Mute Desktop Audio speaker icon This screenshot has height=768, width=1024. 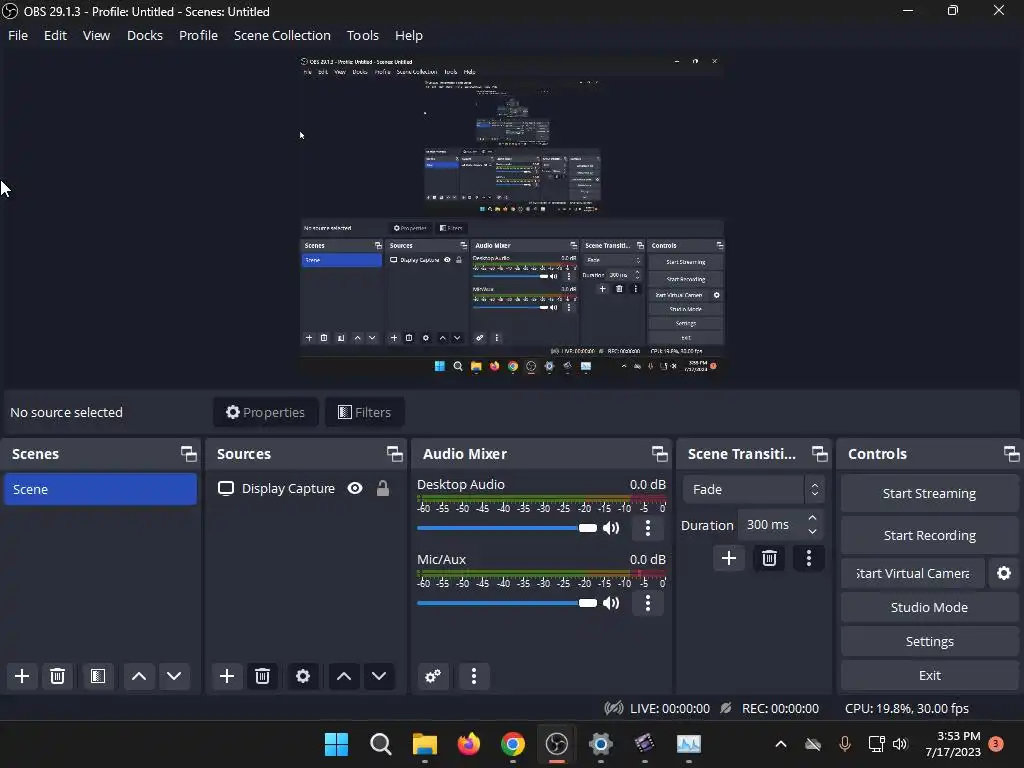(x=611, y=528)
